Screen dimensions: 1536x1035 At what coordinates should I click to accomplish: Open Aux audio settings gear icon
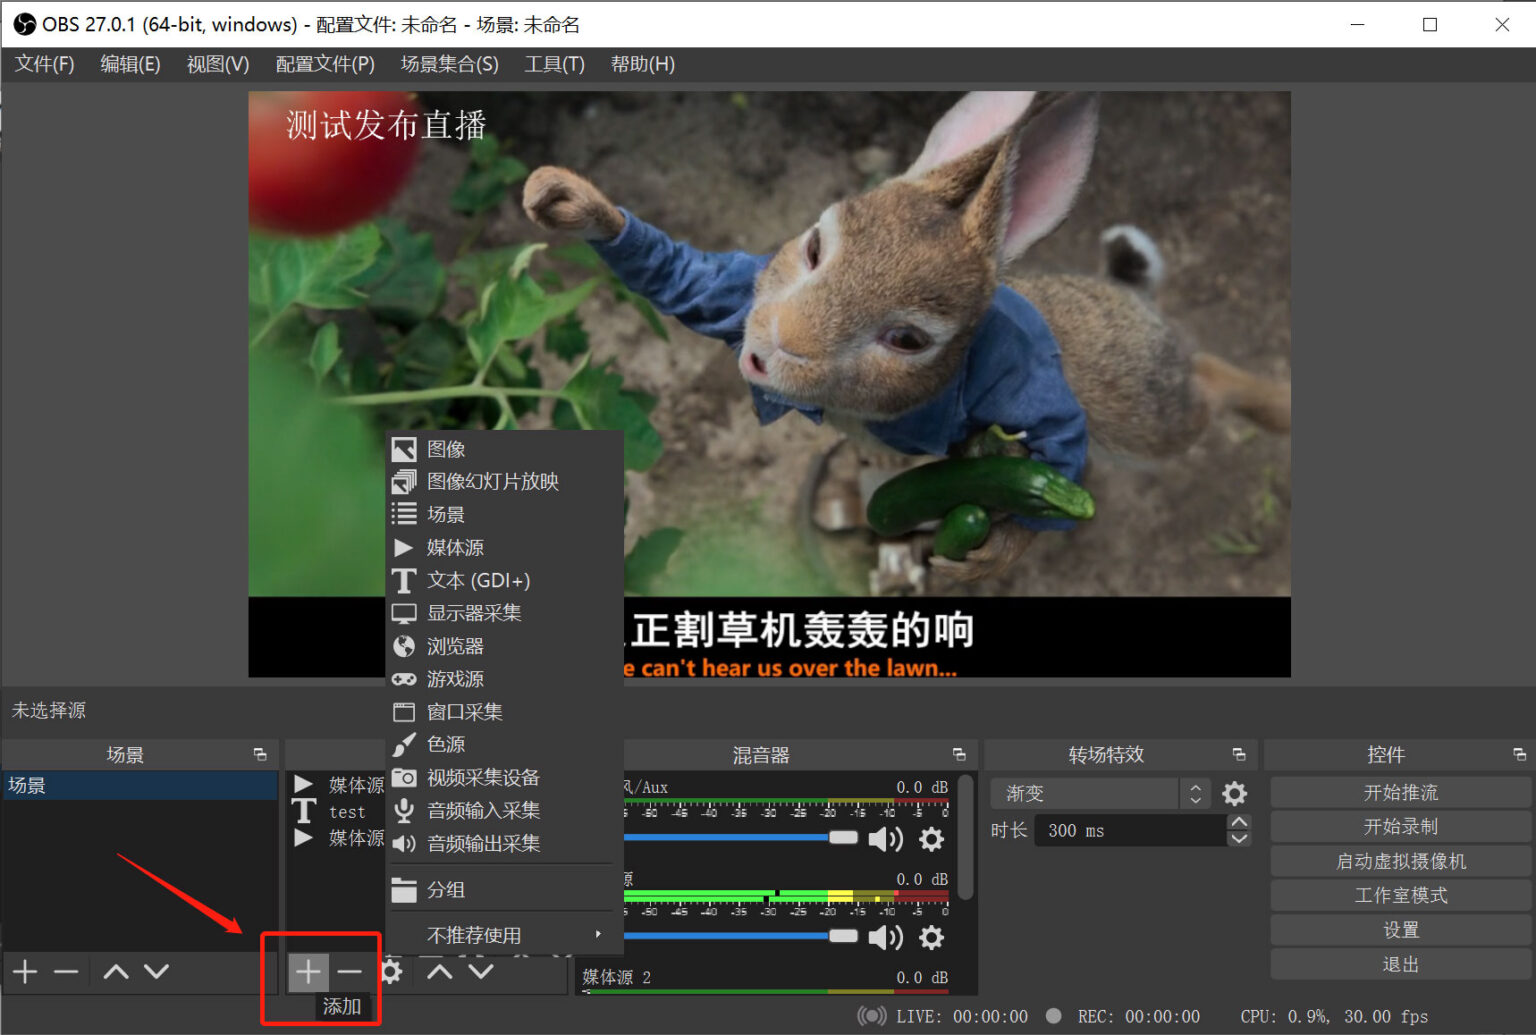point(931,839)
